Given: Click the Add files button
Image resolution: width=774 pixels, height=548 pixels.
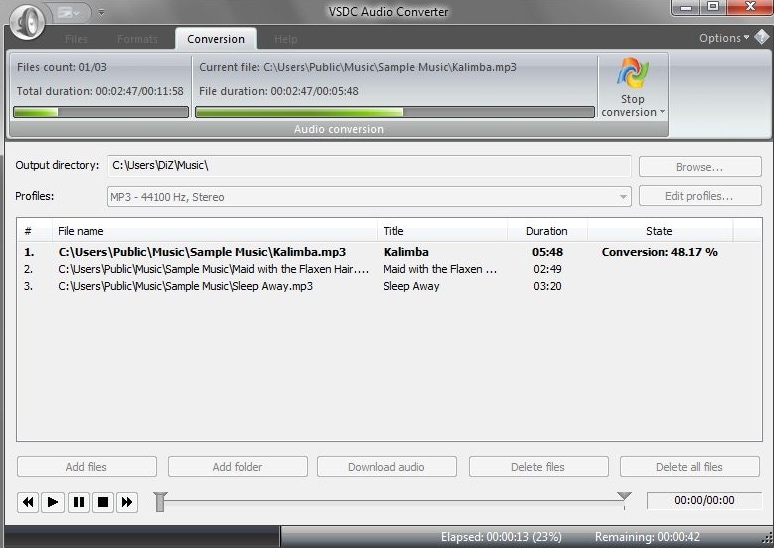Looking at the screenshot, I should pos(86,467).
